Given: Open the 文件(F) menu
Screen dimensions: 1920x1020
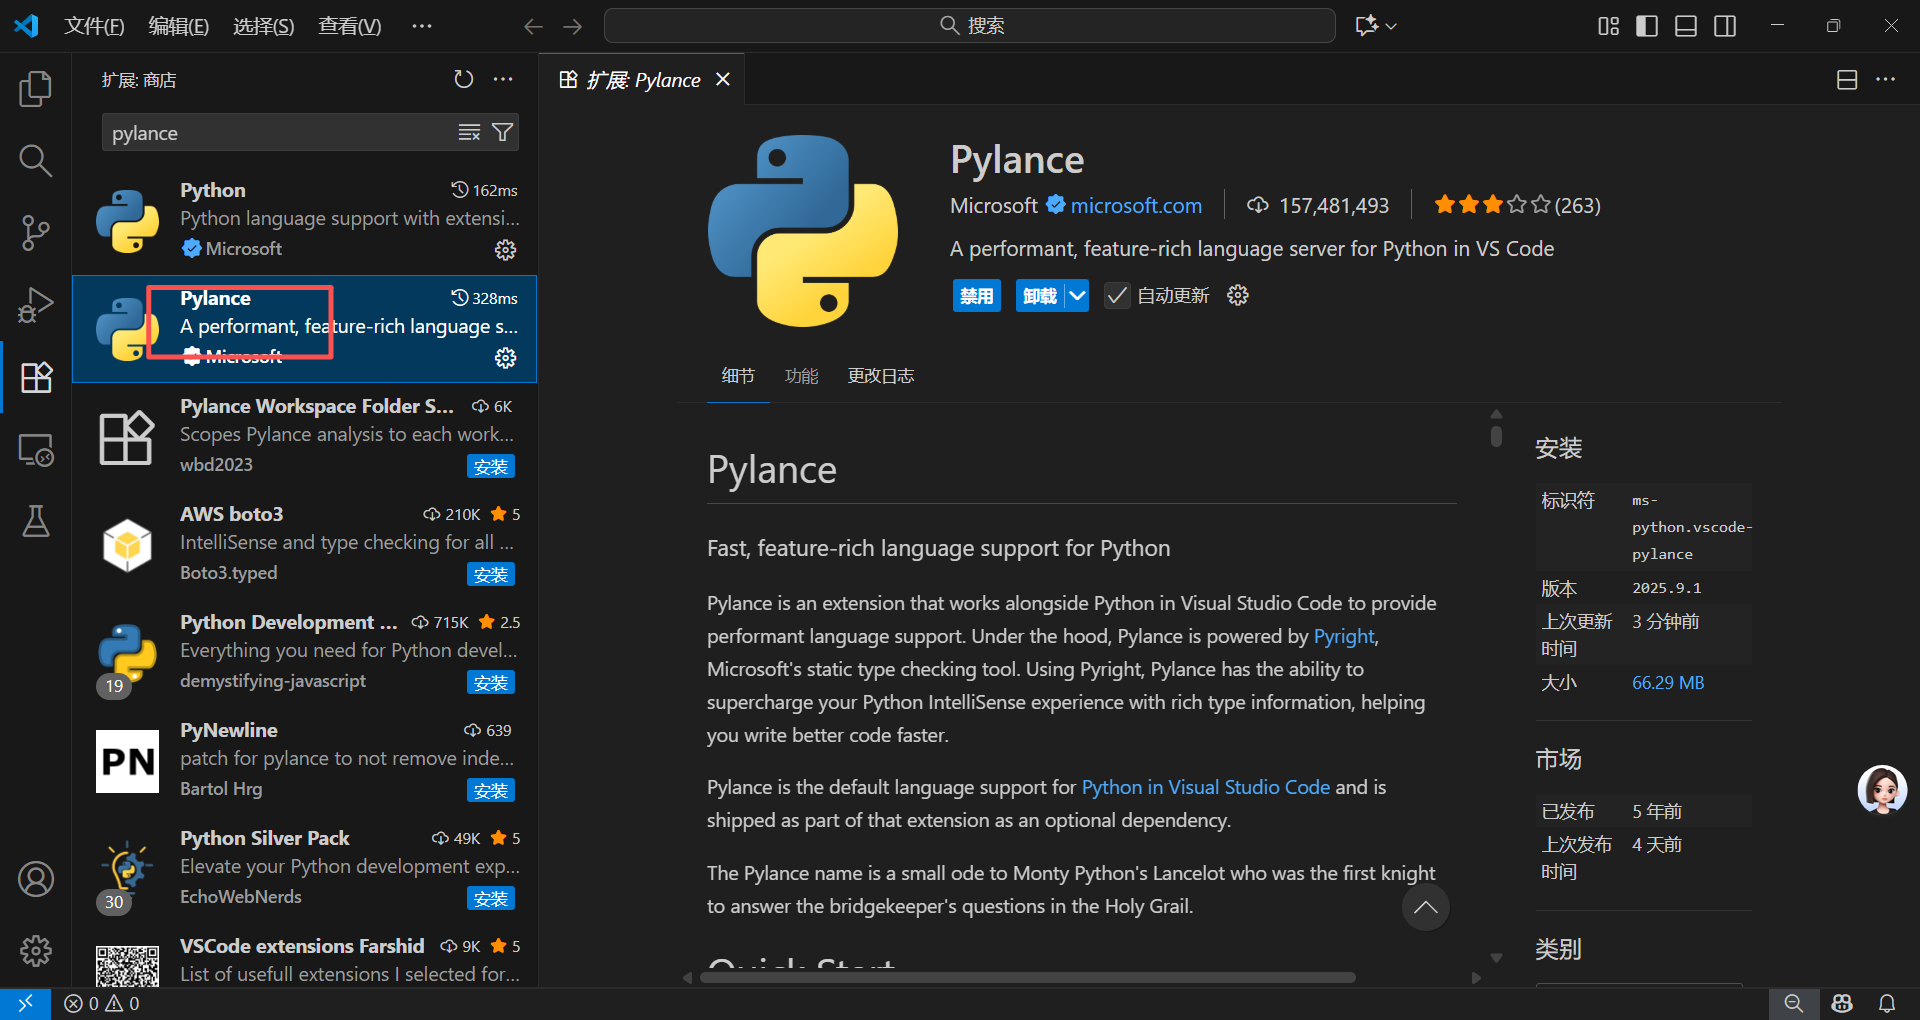Looking at the screenshot, I should [x=94, y=26].
